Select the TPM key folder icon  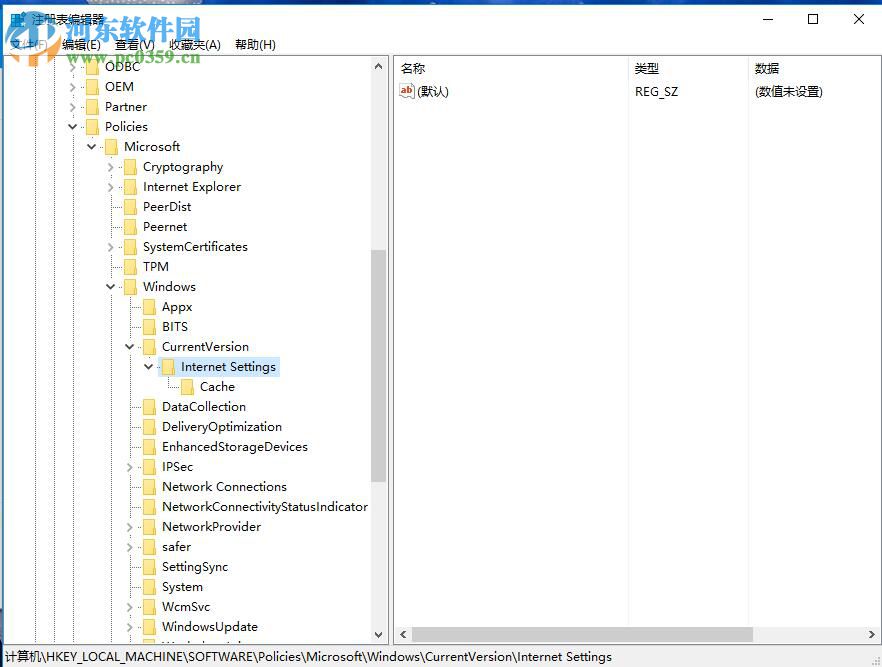(130, 266)
